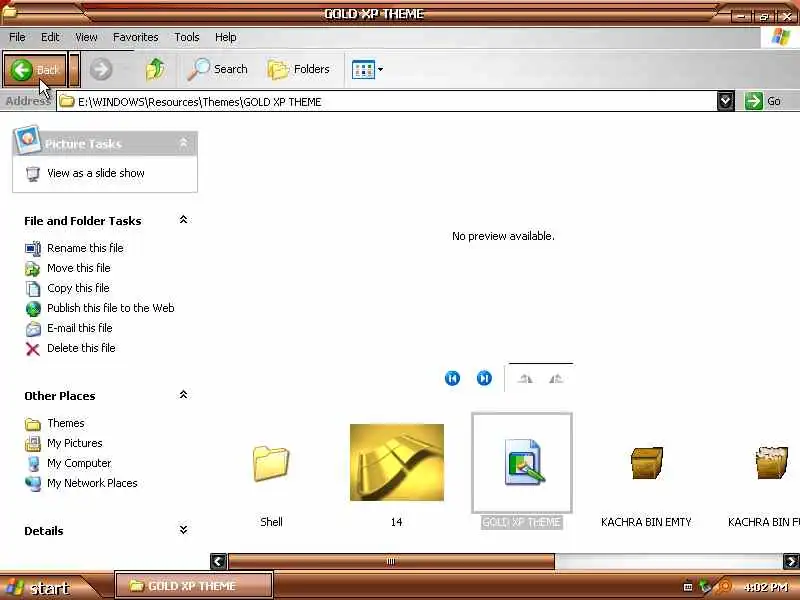The image size is (800, 600).
Task: Collapse File and Folder Tasks section
Action: click(183, 220)
